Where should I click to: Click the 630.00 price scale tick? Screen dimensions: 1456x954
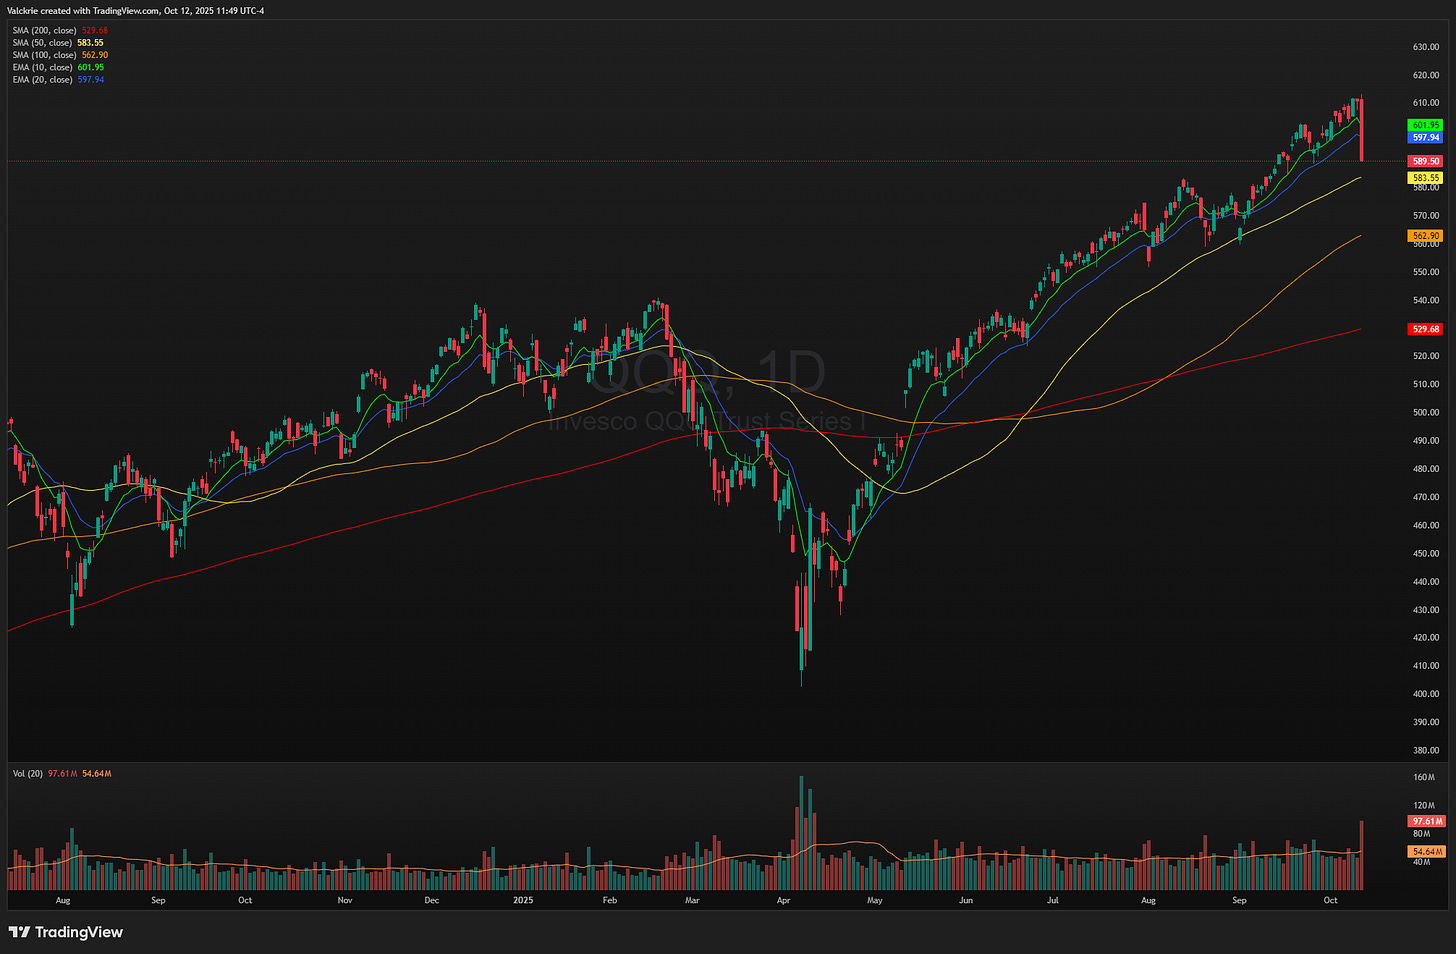[1426, 47]
